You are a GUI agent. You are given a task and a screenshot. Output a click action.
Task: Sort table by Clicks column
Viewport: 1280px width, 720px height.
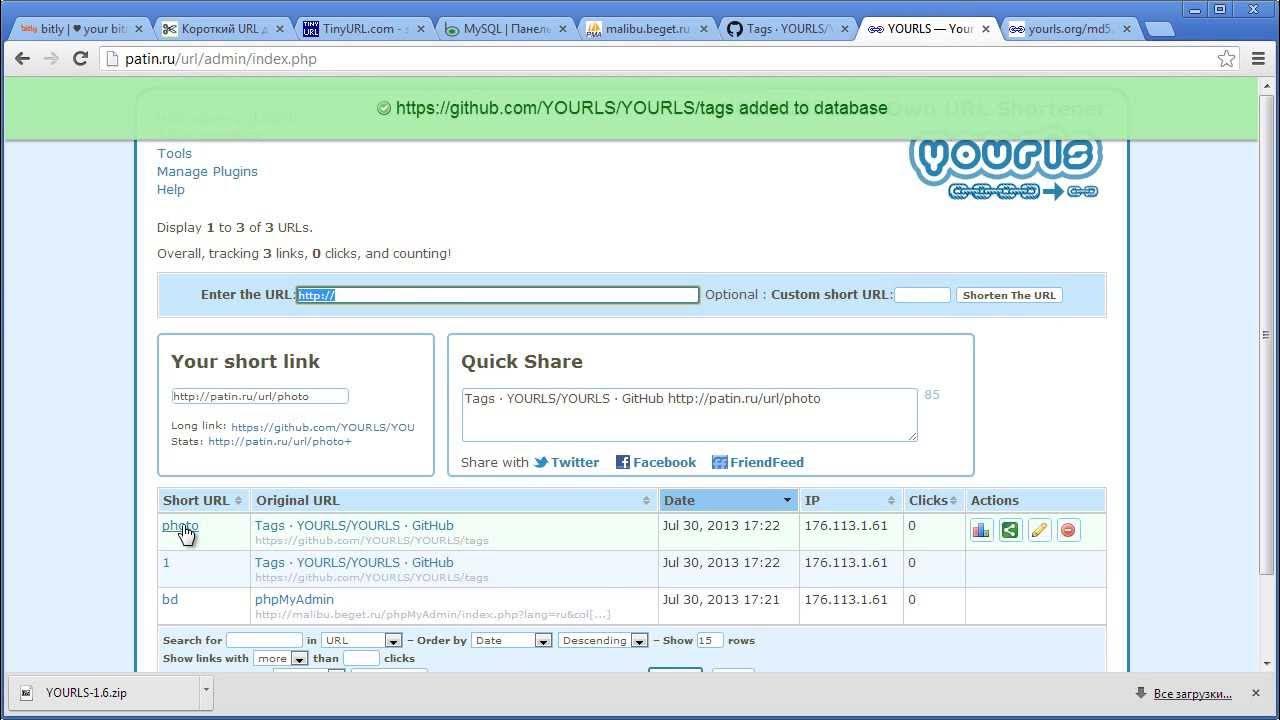[x=933, y=500]
